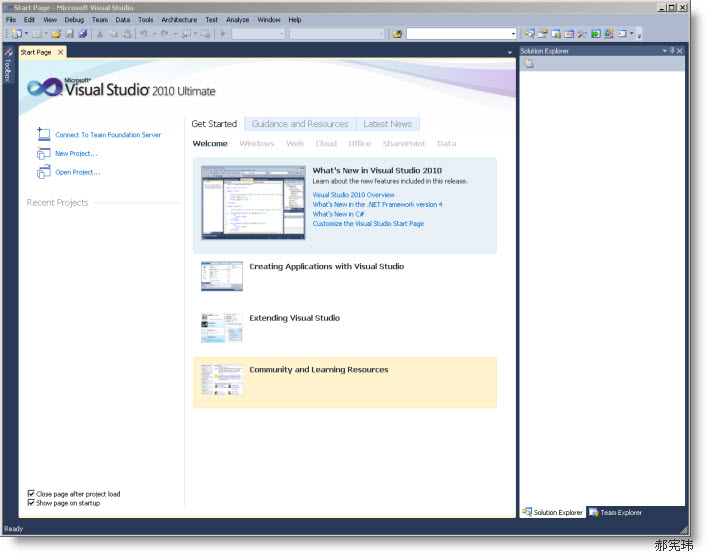Select the Windows category on Start Page
Screen dimensions: 707x553
[x=257, y=143]
